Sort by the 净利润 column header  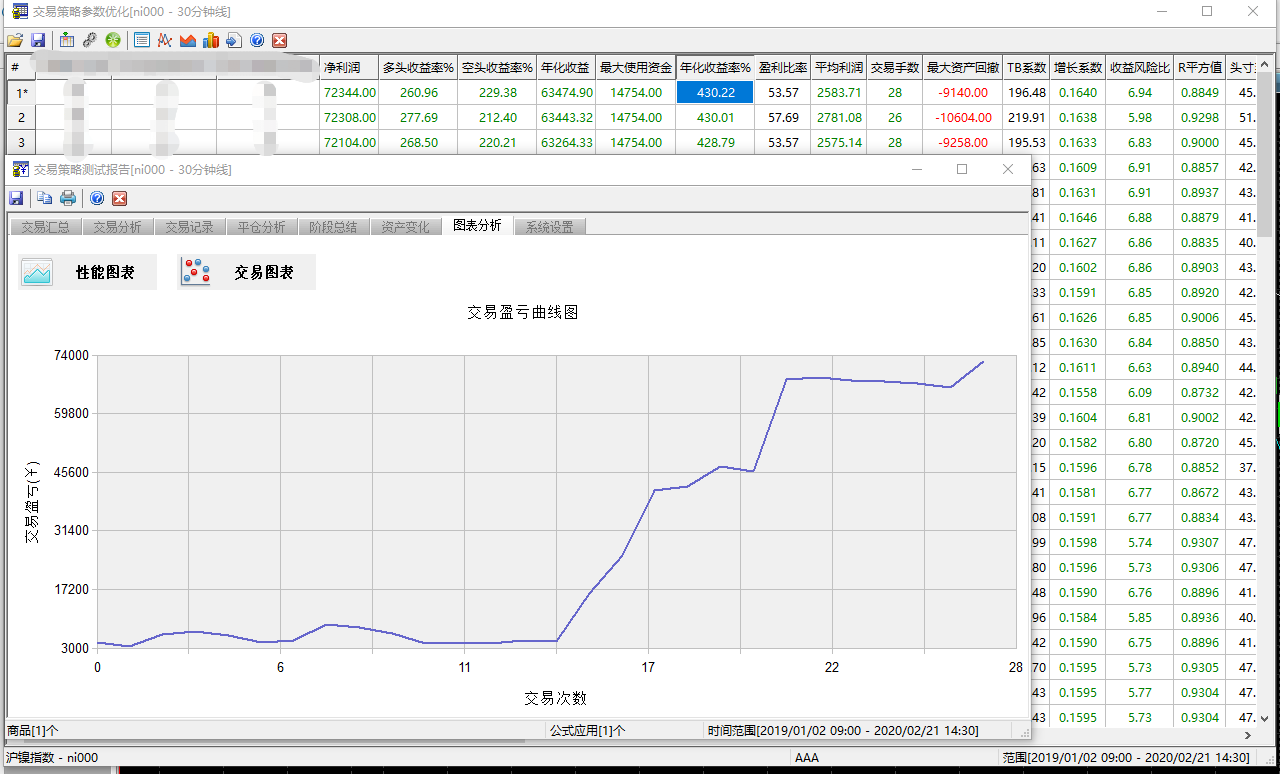coord(349,68)
